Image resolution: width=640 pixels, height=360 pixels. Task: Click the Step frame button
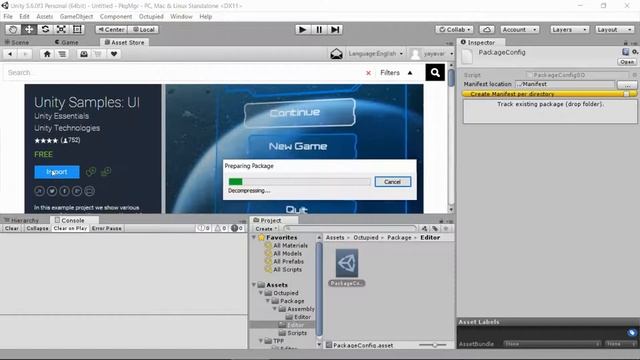click(x=335, y=29)
